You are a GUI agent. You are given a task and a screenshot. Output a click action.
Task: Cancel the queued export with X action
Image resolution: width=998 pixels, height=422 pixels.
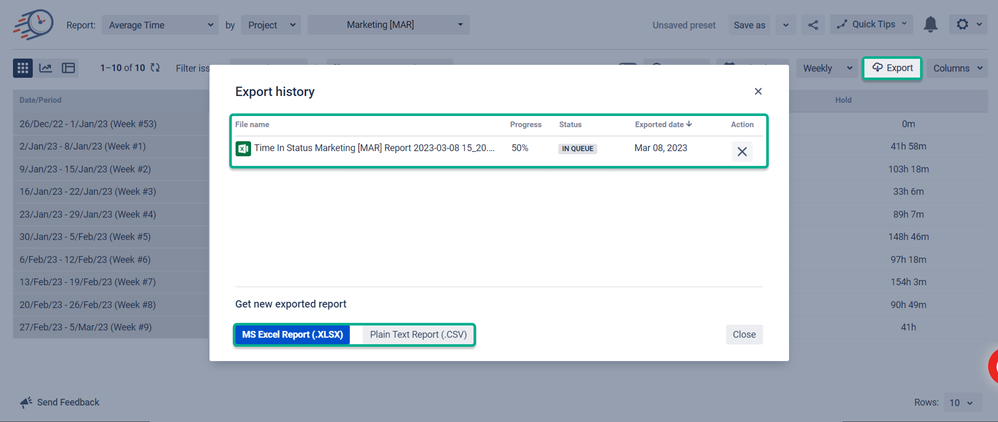pyautogui.click(x=741, y=151)
